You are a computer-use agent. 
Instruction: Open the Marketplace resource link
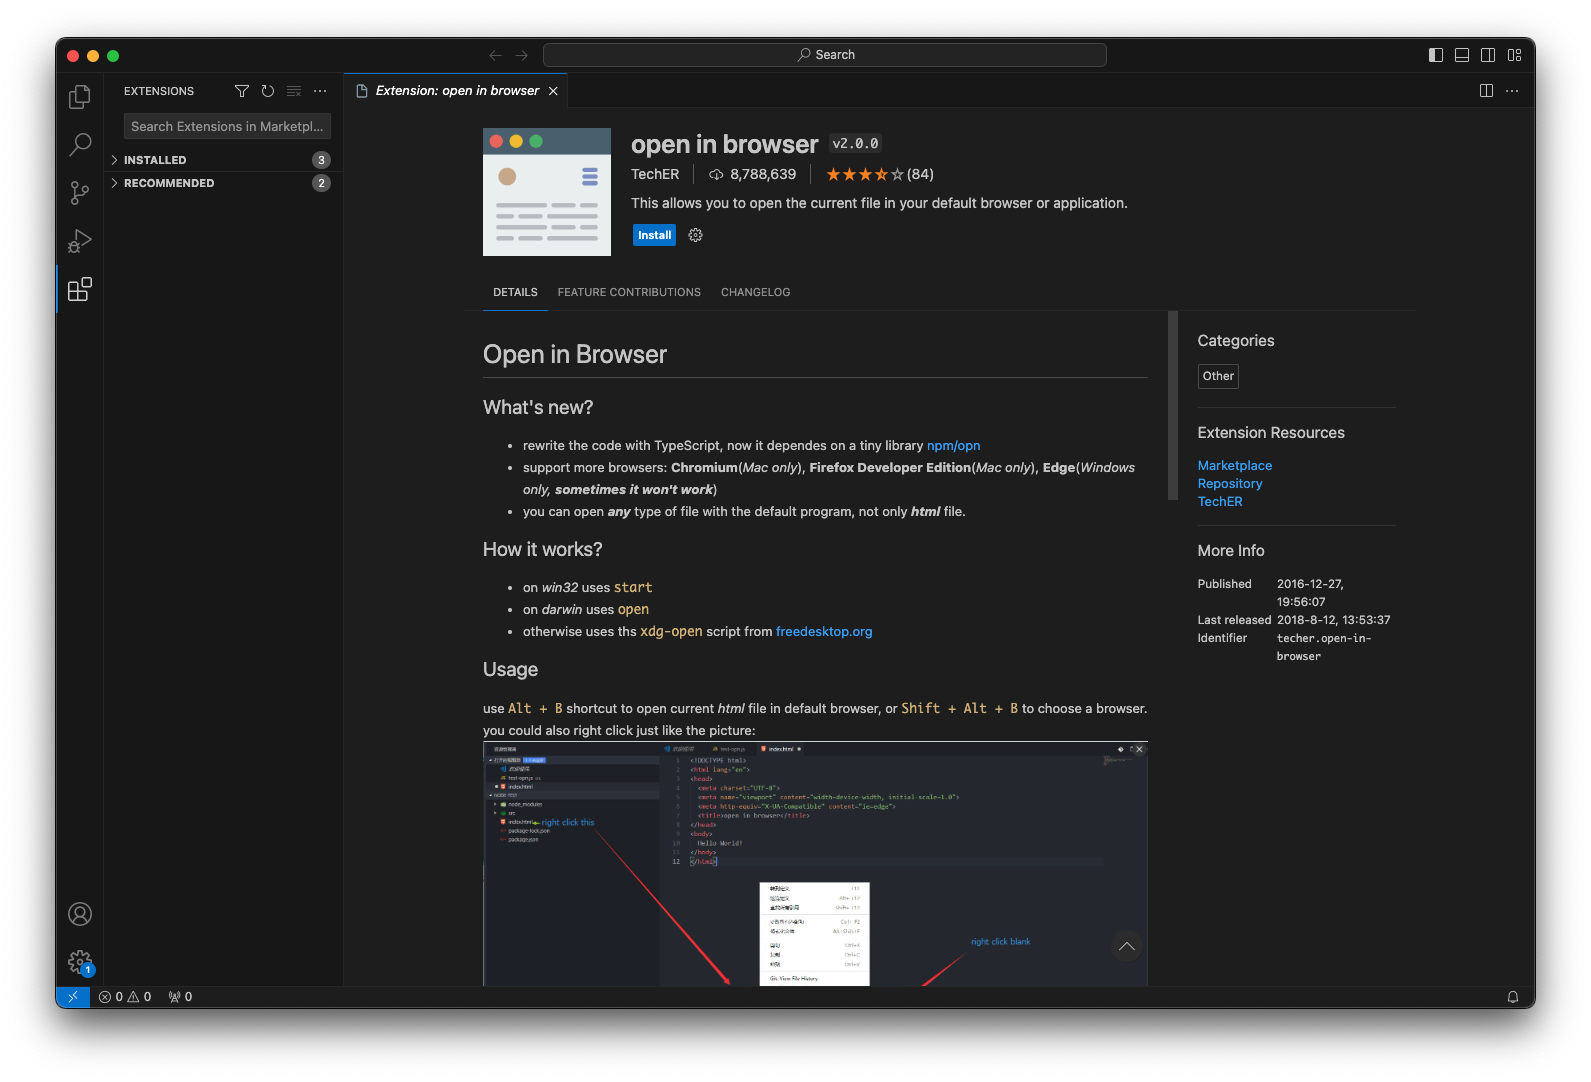(x=1235, y=466)
